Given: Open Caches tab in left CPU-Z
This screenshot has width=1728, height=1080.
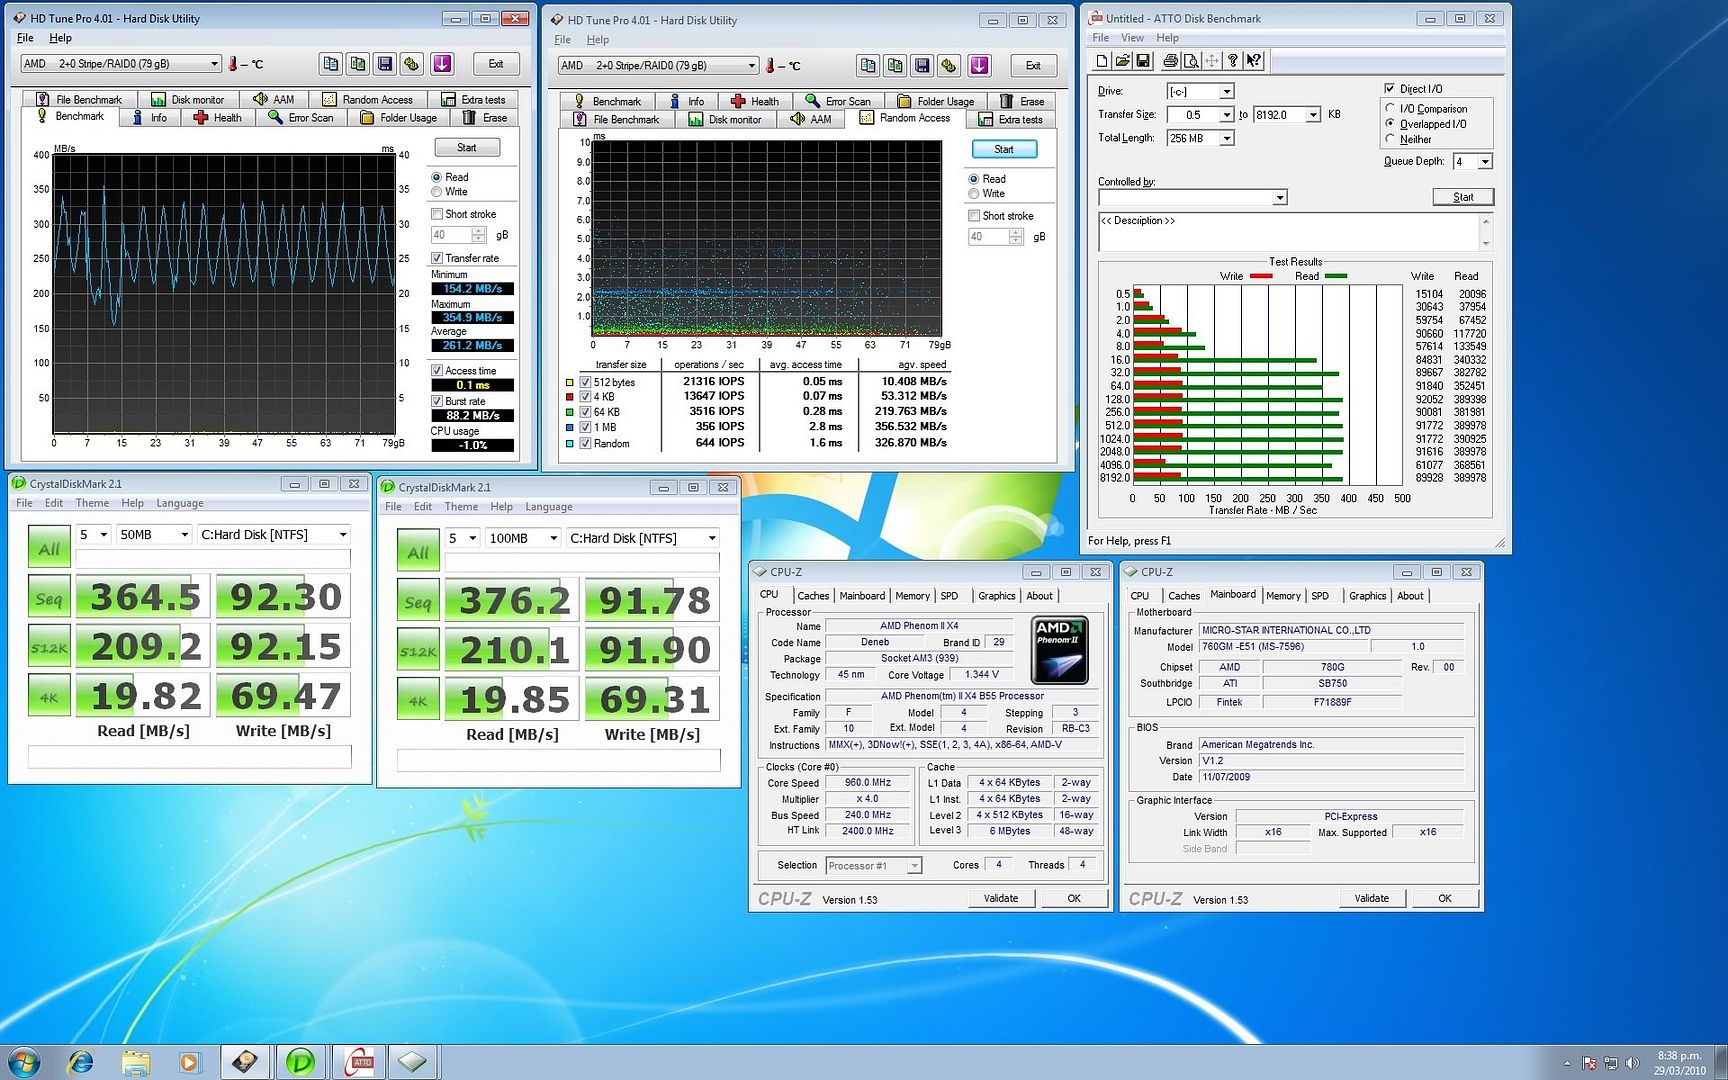Looking at the screenshot, I should point(813,595).
